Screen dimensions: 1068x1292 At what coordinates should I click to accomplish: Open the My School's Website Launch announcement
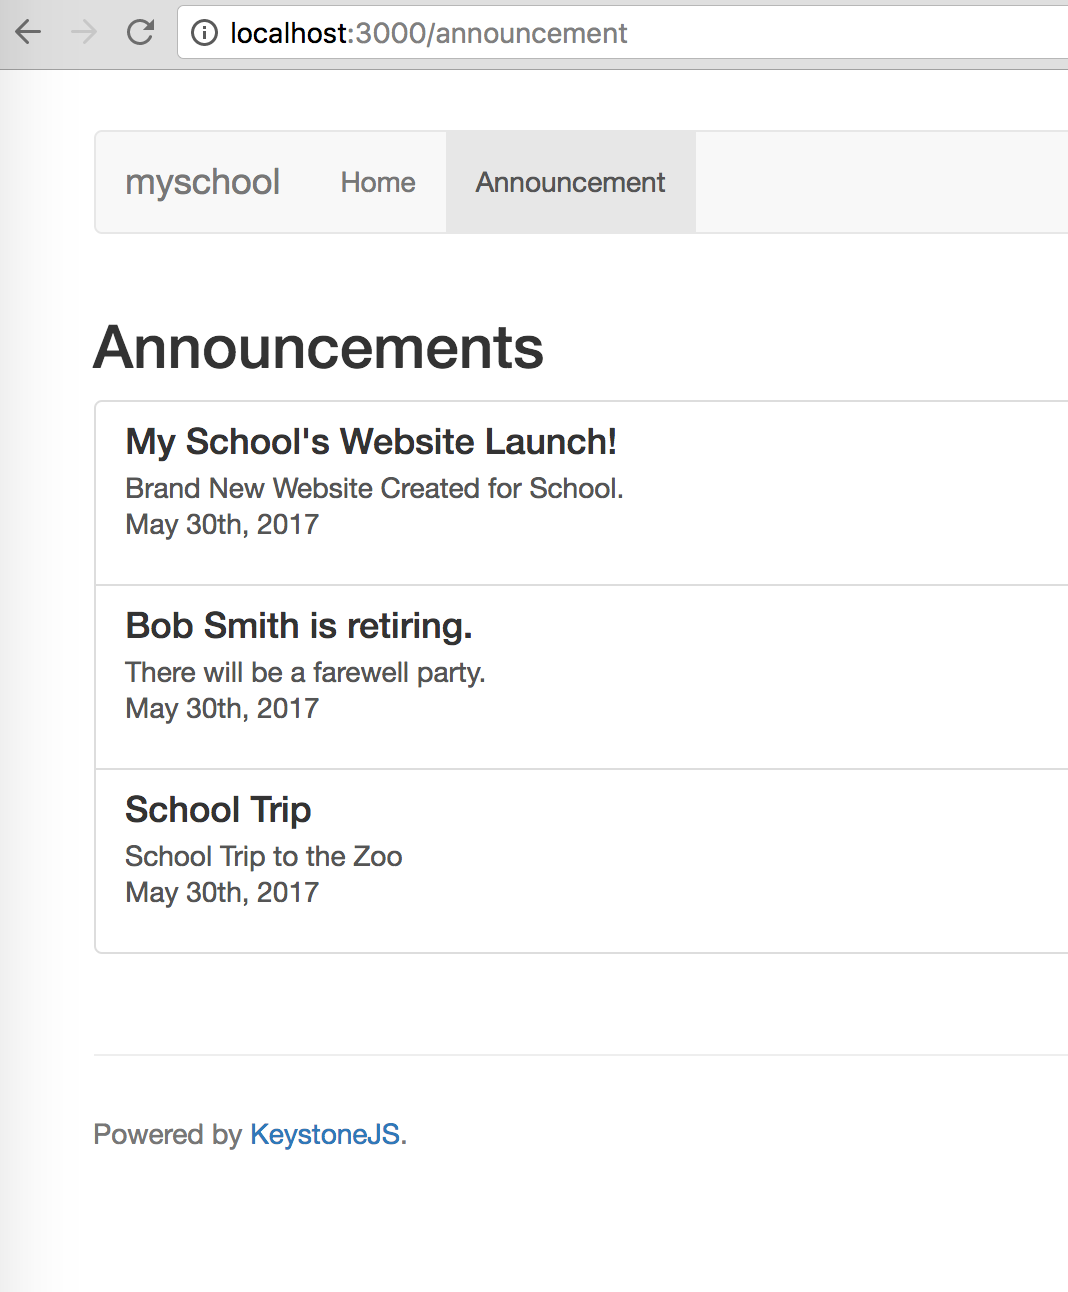coord(370,441)
